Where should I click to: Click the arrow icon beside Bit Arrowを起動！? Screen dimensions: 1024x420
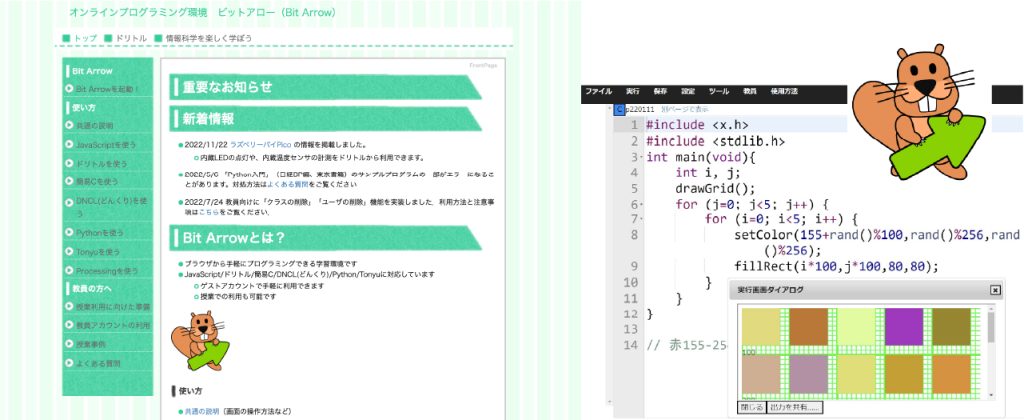pos(69,88)
